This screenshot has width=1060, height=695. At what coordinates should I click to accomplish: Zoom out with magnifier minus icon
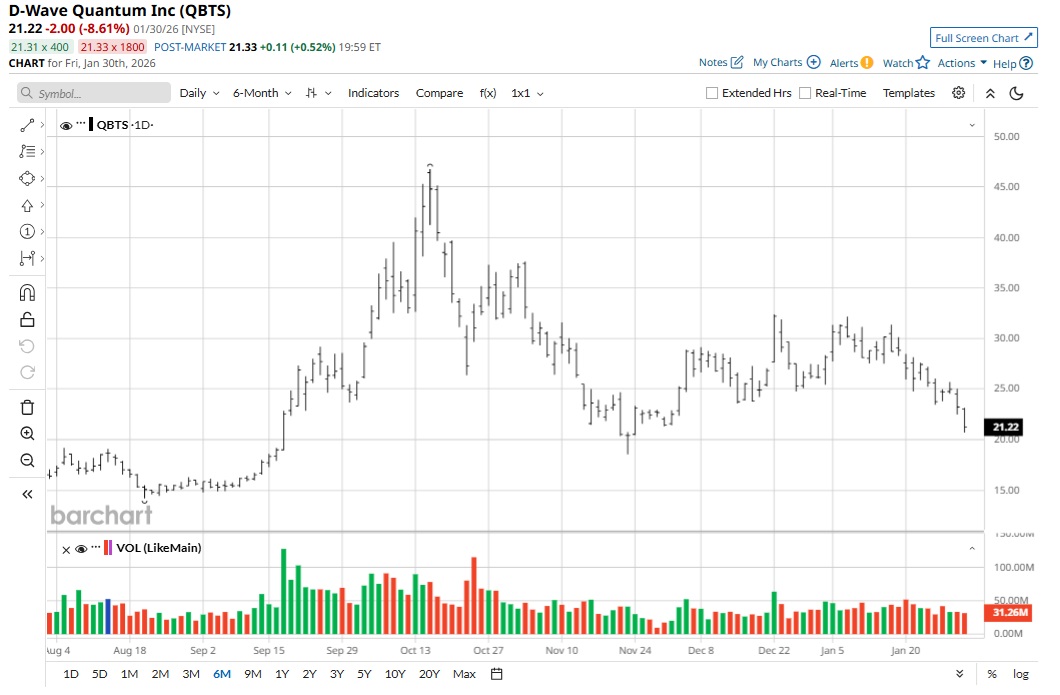coord(27,460)
